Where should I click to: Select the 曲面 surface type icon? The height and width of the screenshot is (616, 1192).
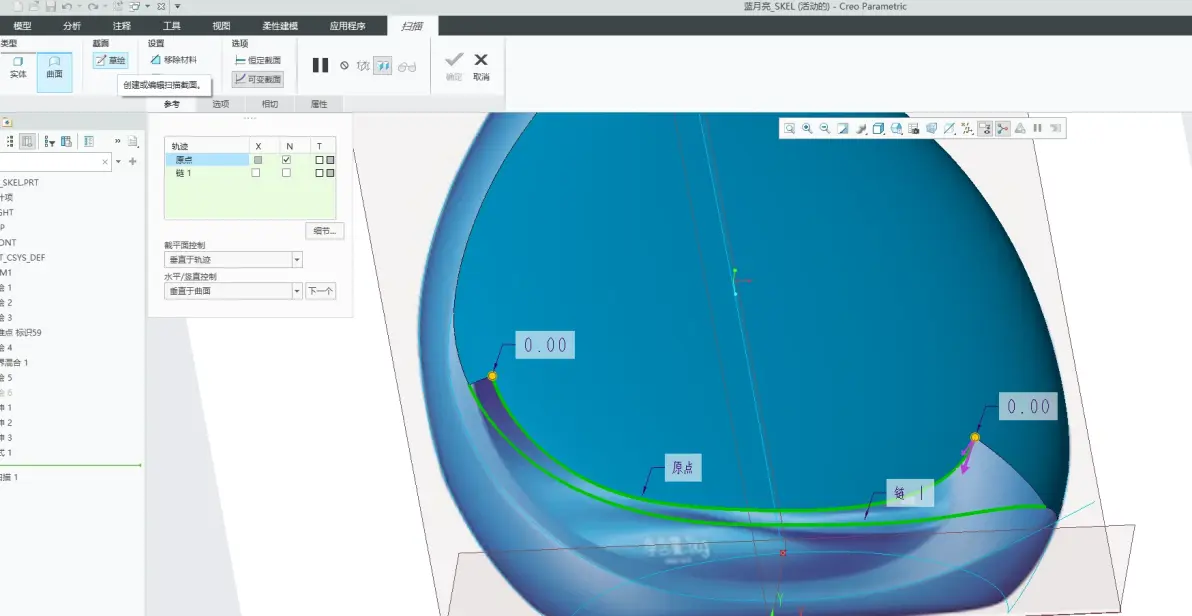(55, 68)
